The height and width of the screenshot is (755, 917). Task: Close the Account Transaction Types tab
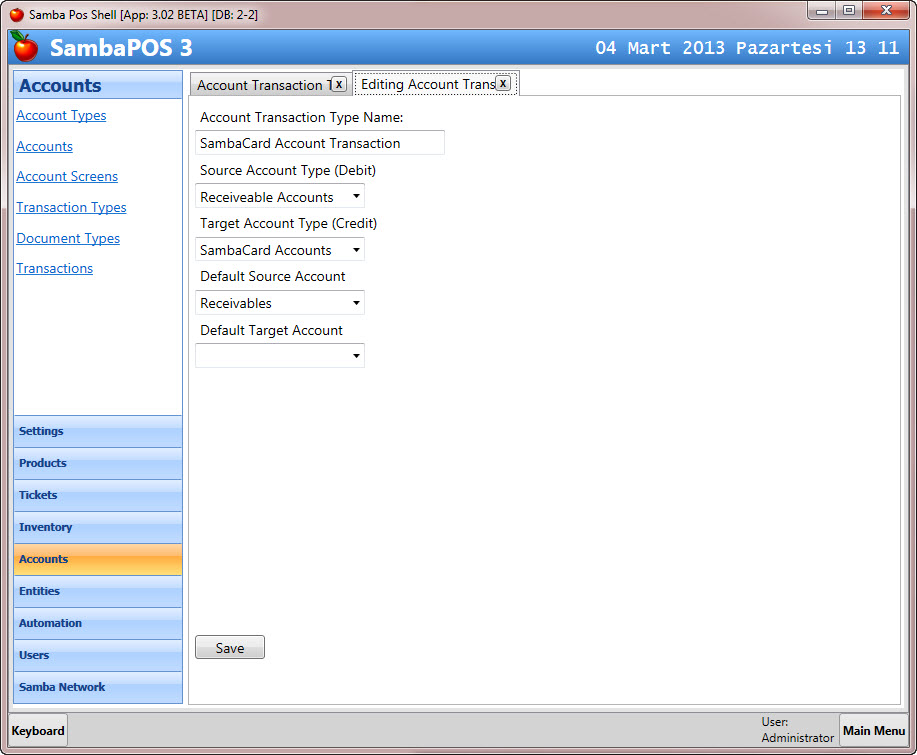point(339,85)
